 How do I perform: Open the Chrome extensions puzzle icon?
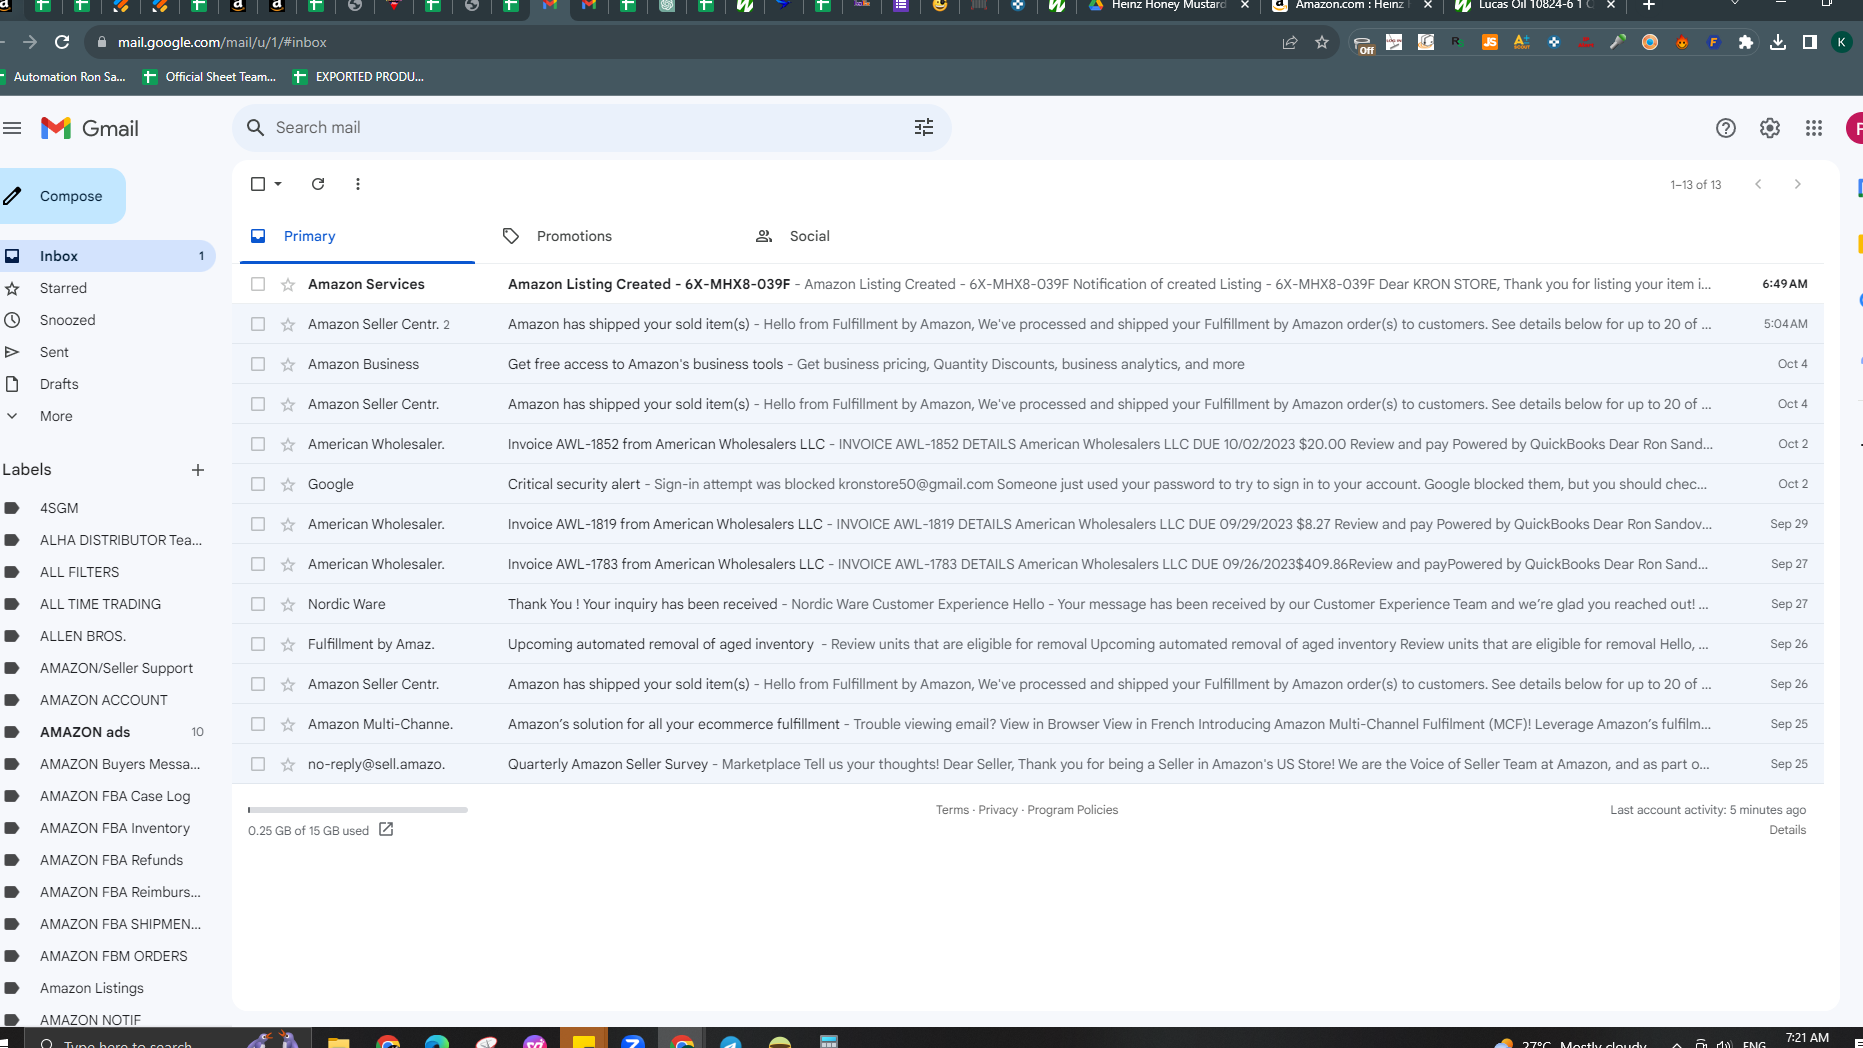click(x=1746, y=42)
